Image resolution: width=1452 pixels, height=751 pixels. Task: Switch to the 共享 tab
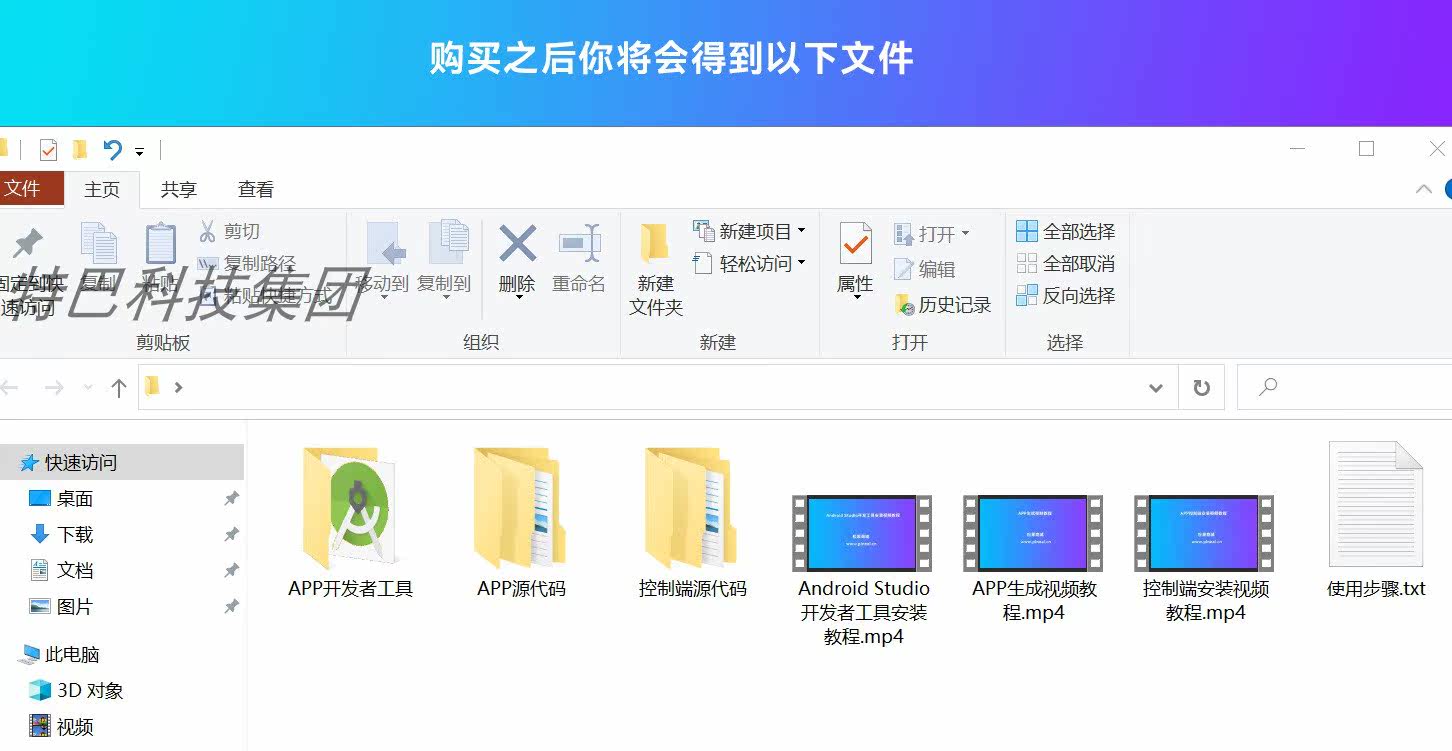[179, 189]
